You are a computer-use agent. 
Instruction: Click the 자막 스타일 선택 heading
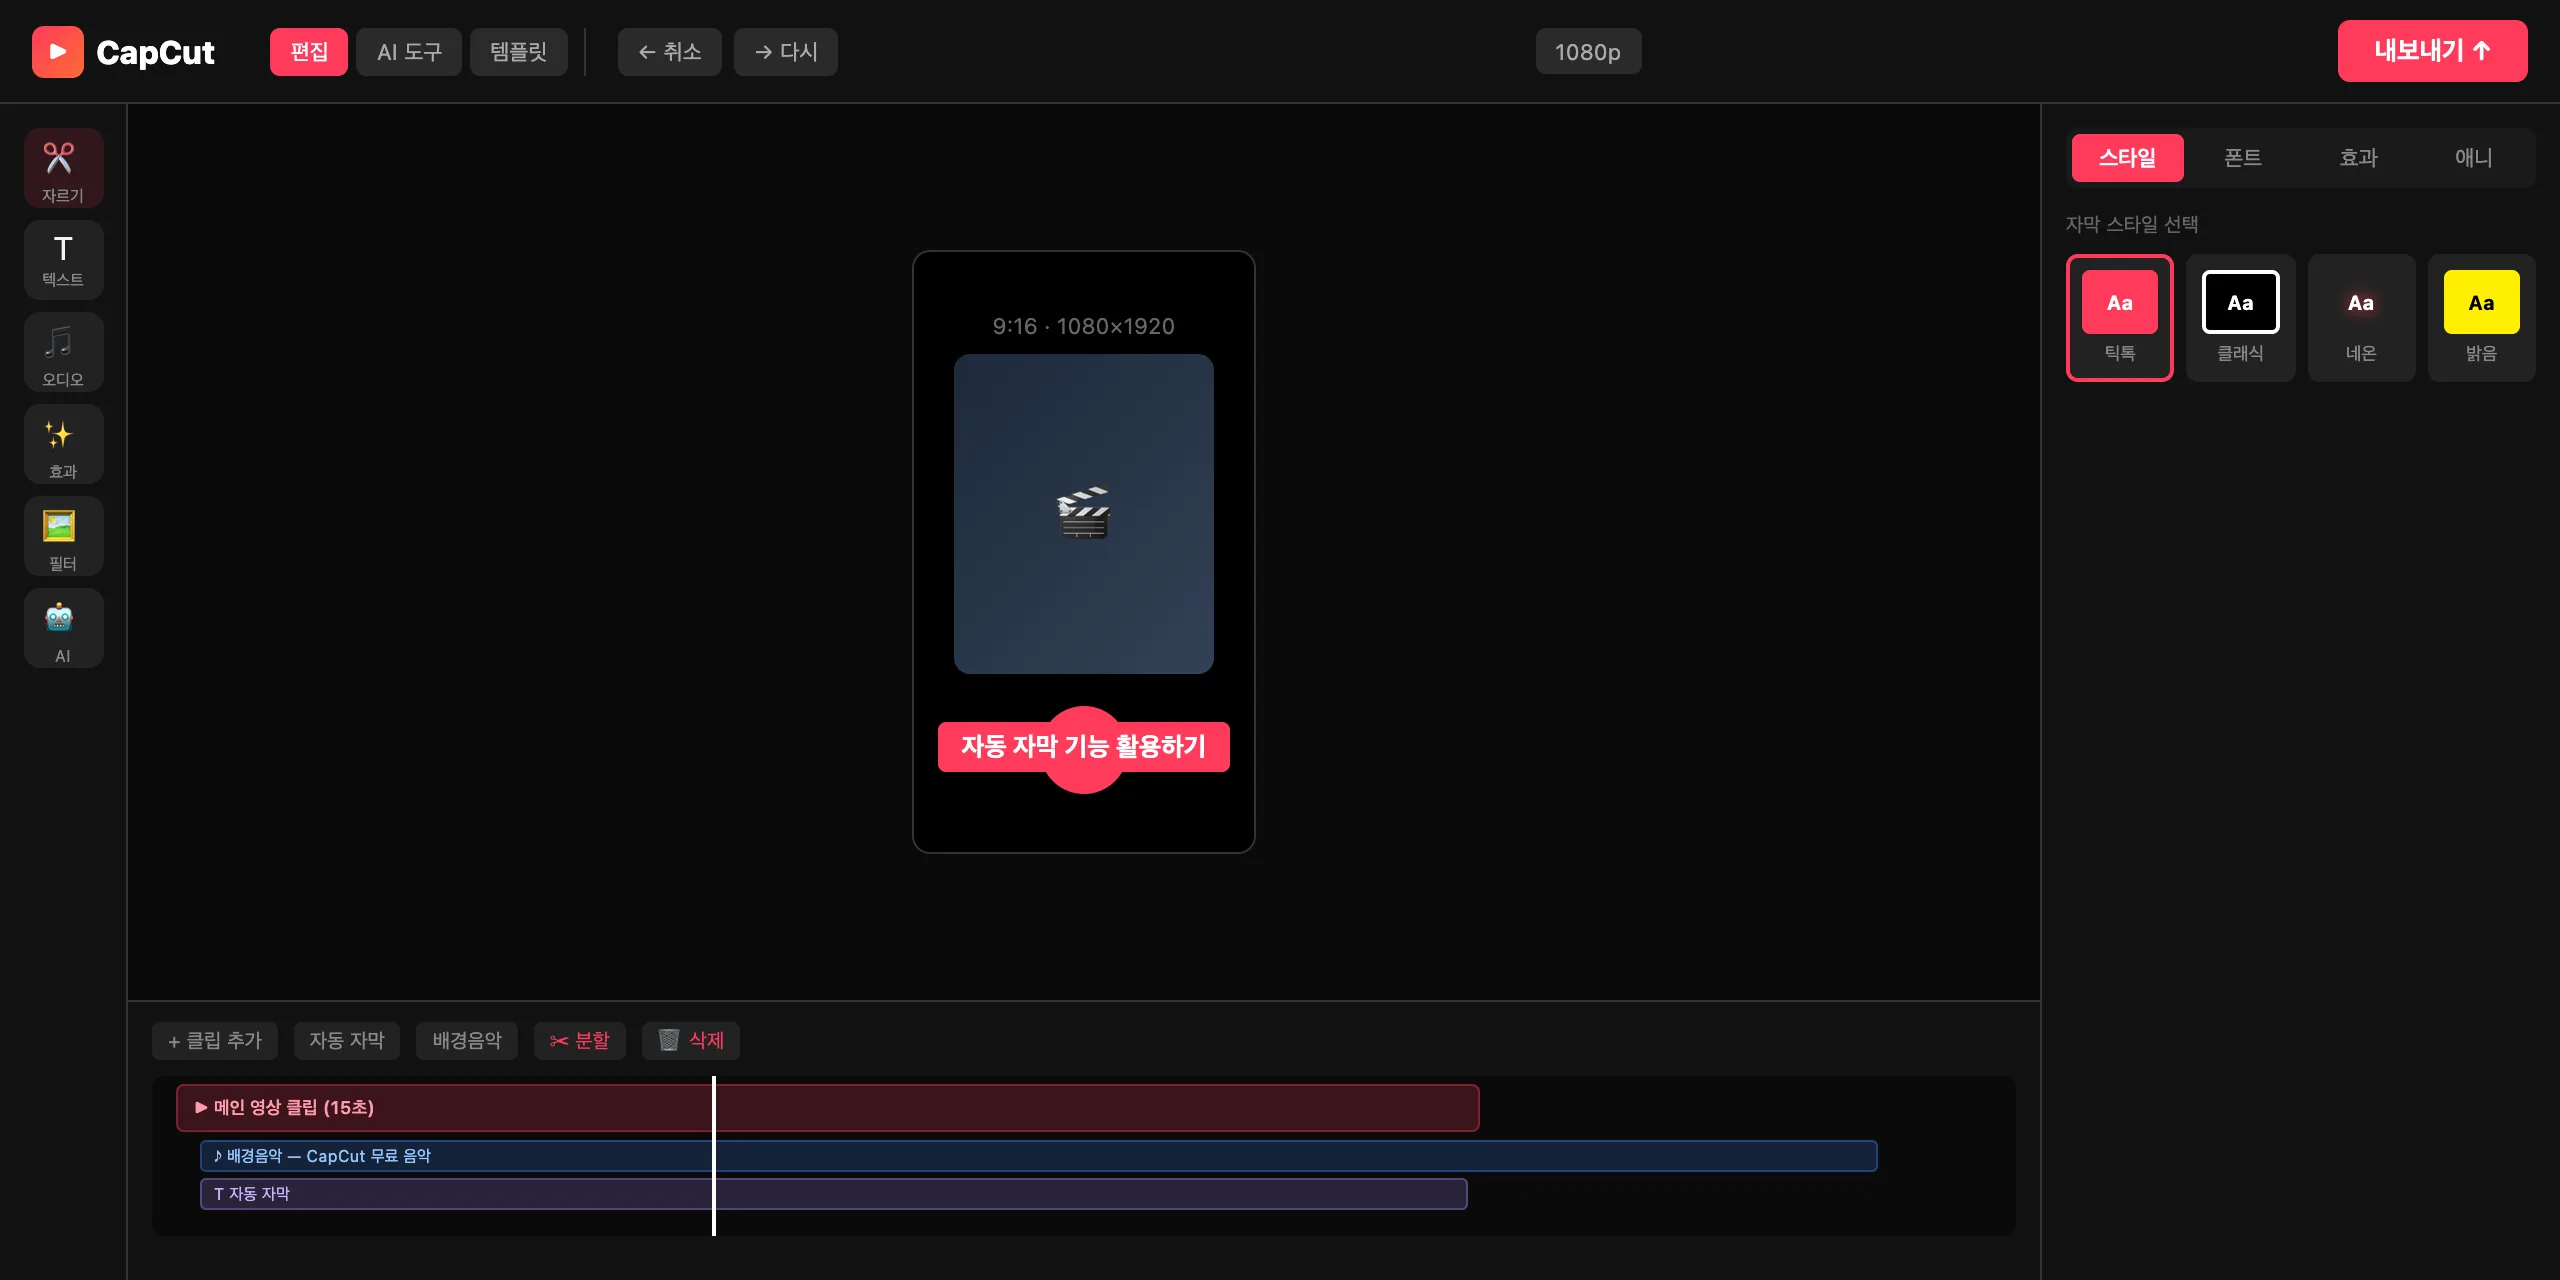2132,224
